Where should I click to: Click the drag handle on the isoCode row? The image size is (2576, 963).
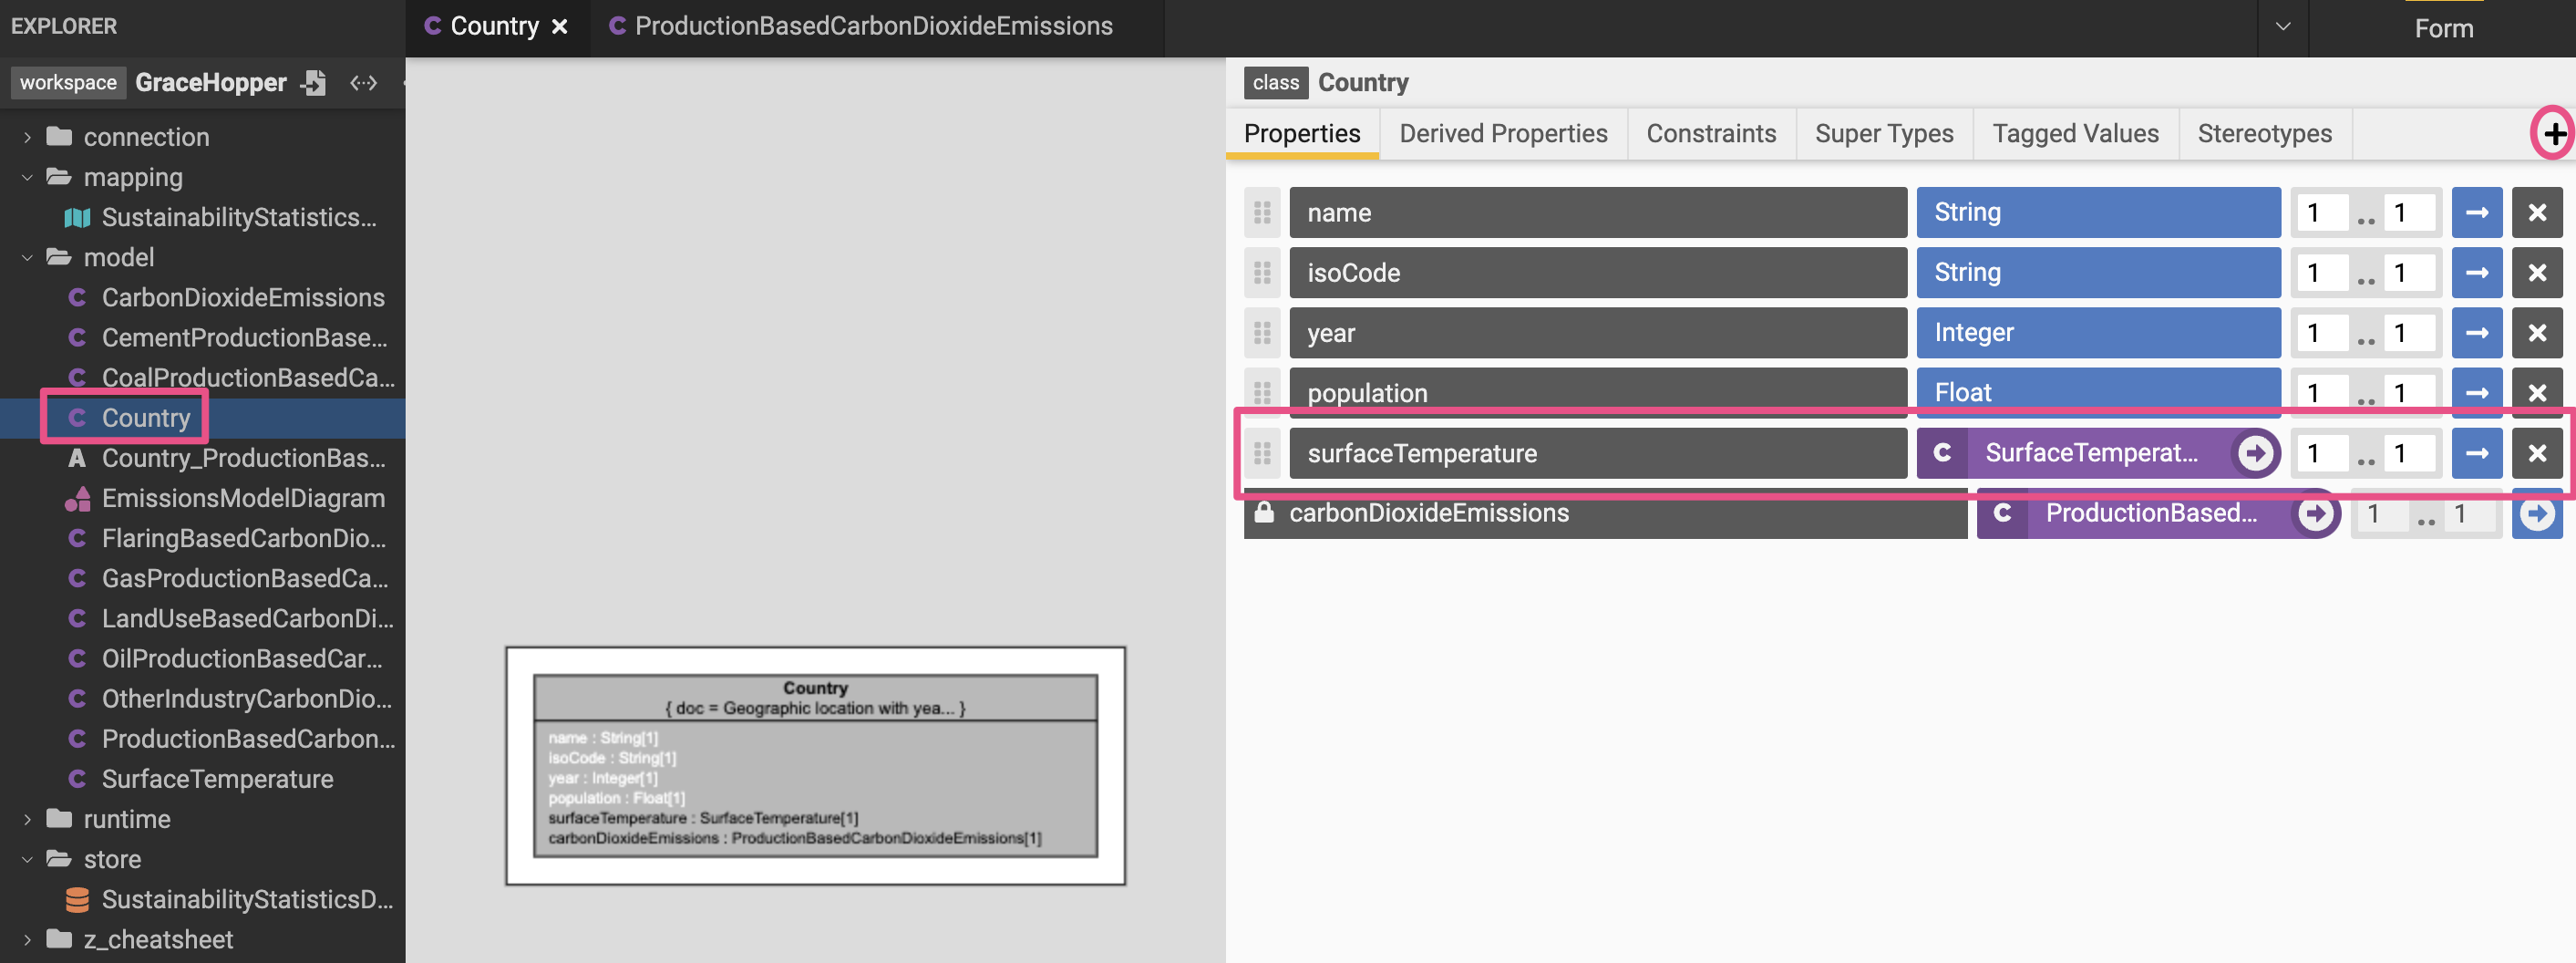[1262, 272]
